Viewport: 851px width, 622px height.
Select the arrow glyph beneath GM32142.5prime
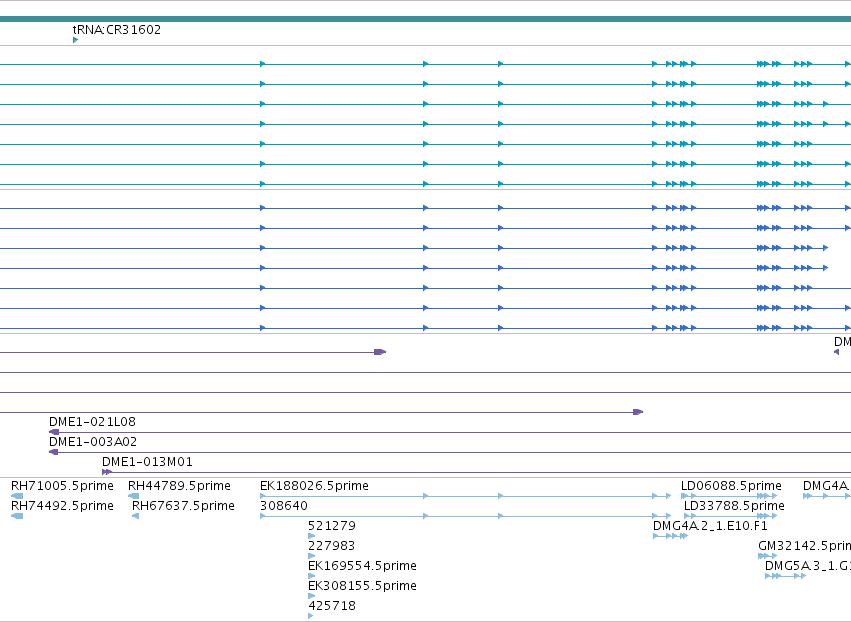[767, 556]
